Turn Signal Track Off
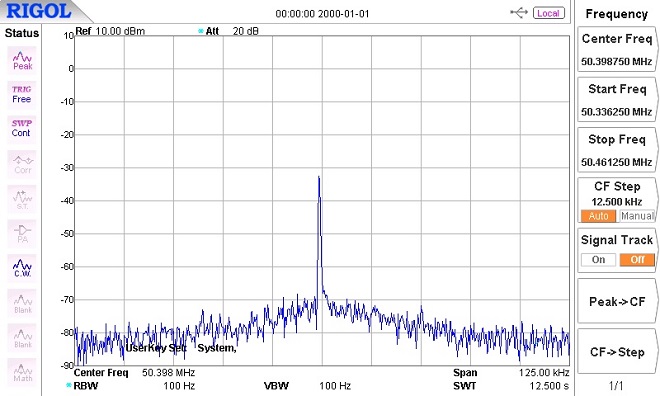Image resolution: width=660 pixels, height=396 pixels. 637,260
